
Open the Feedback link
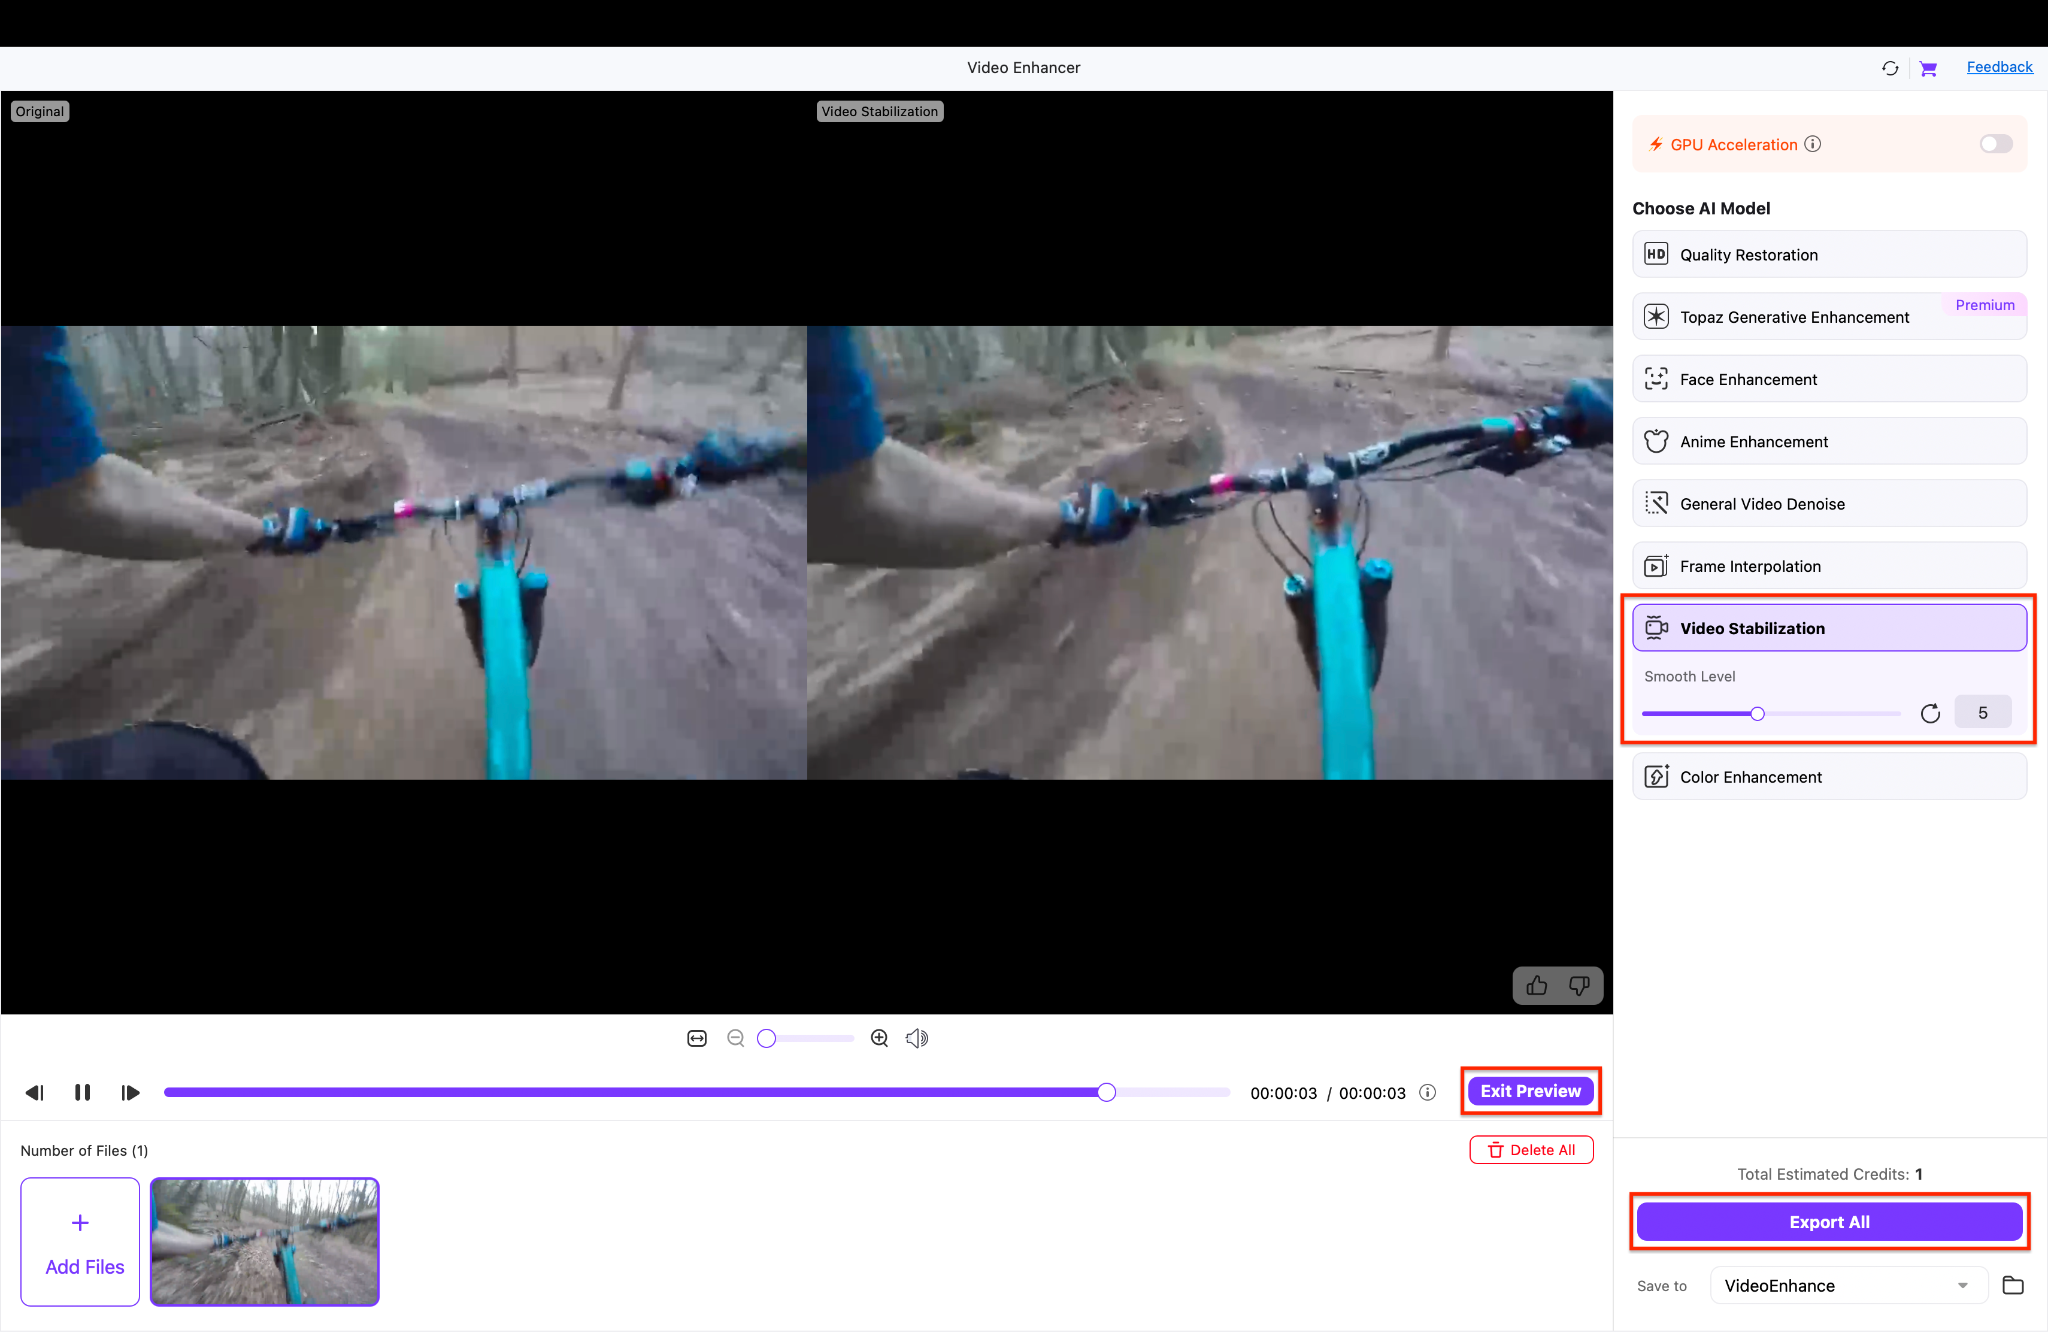point(1999,67)
